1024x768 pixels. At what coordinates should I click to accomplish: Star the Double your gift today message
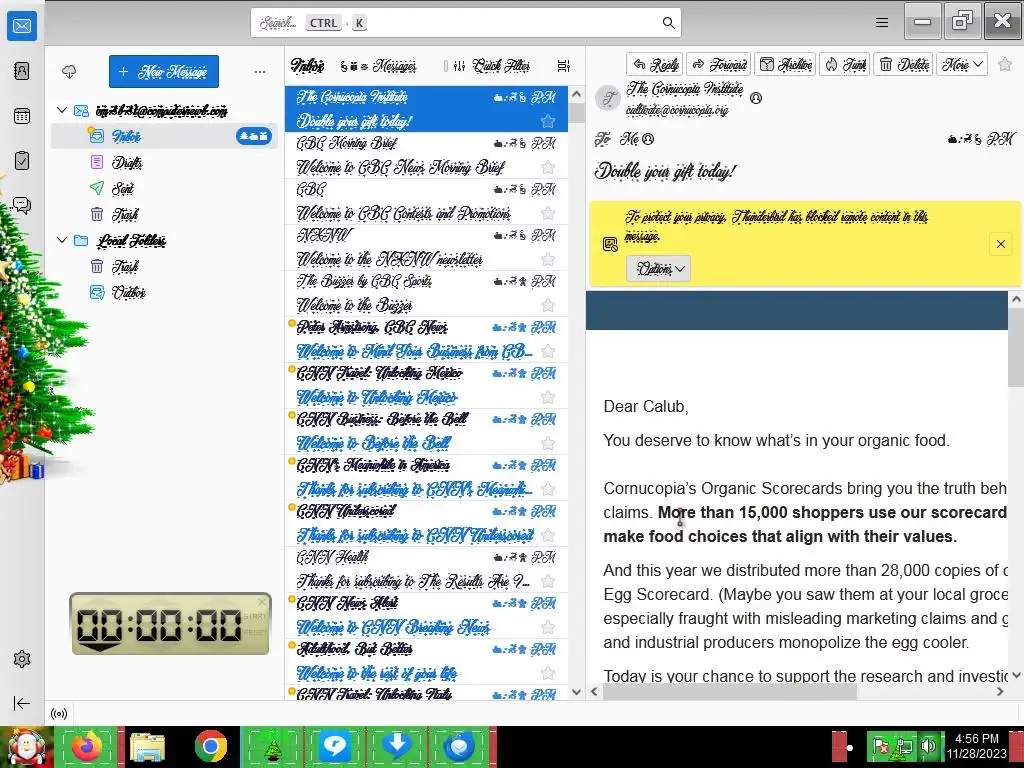click(548, 121)
